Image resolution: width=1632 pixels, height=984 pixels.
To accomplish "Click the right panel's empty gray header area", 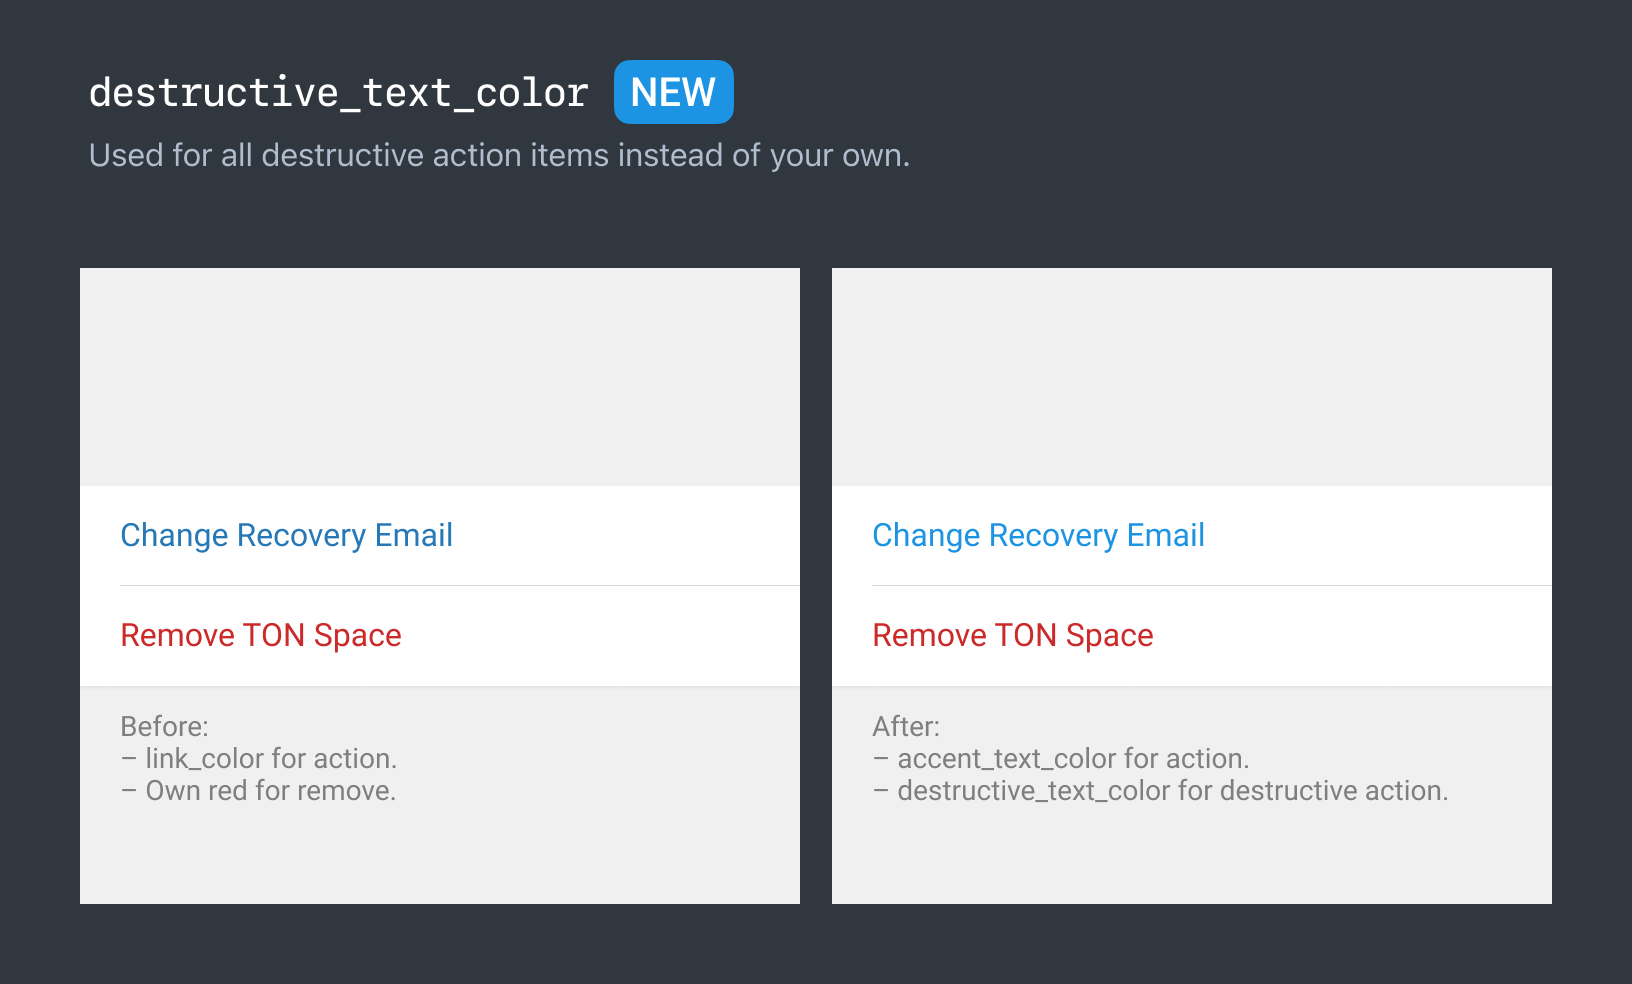I will tap(1190, 376).
